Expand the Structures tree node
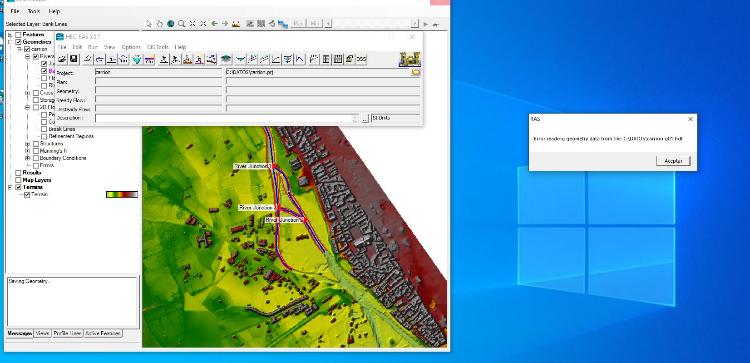 pyautogui.click(x=28, y=143)
